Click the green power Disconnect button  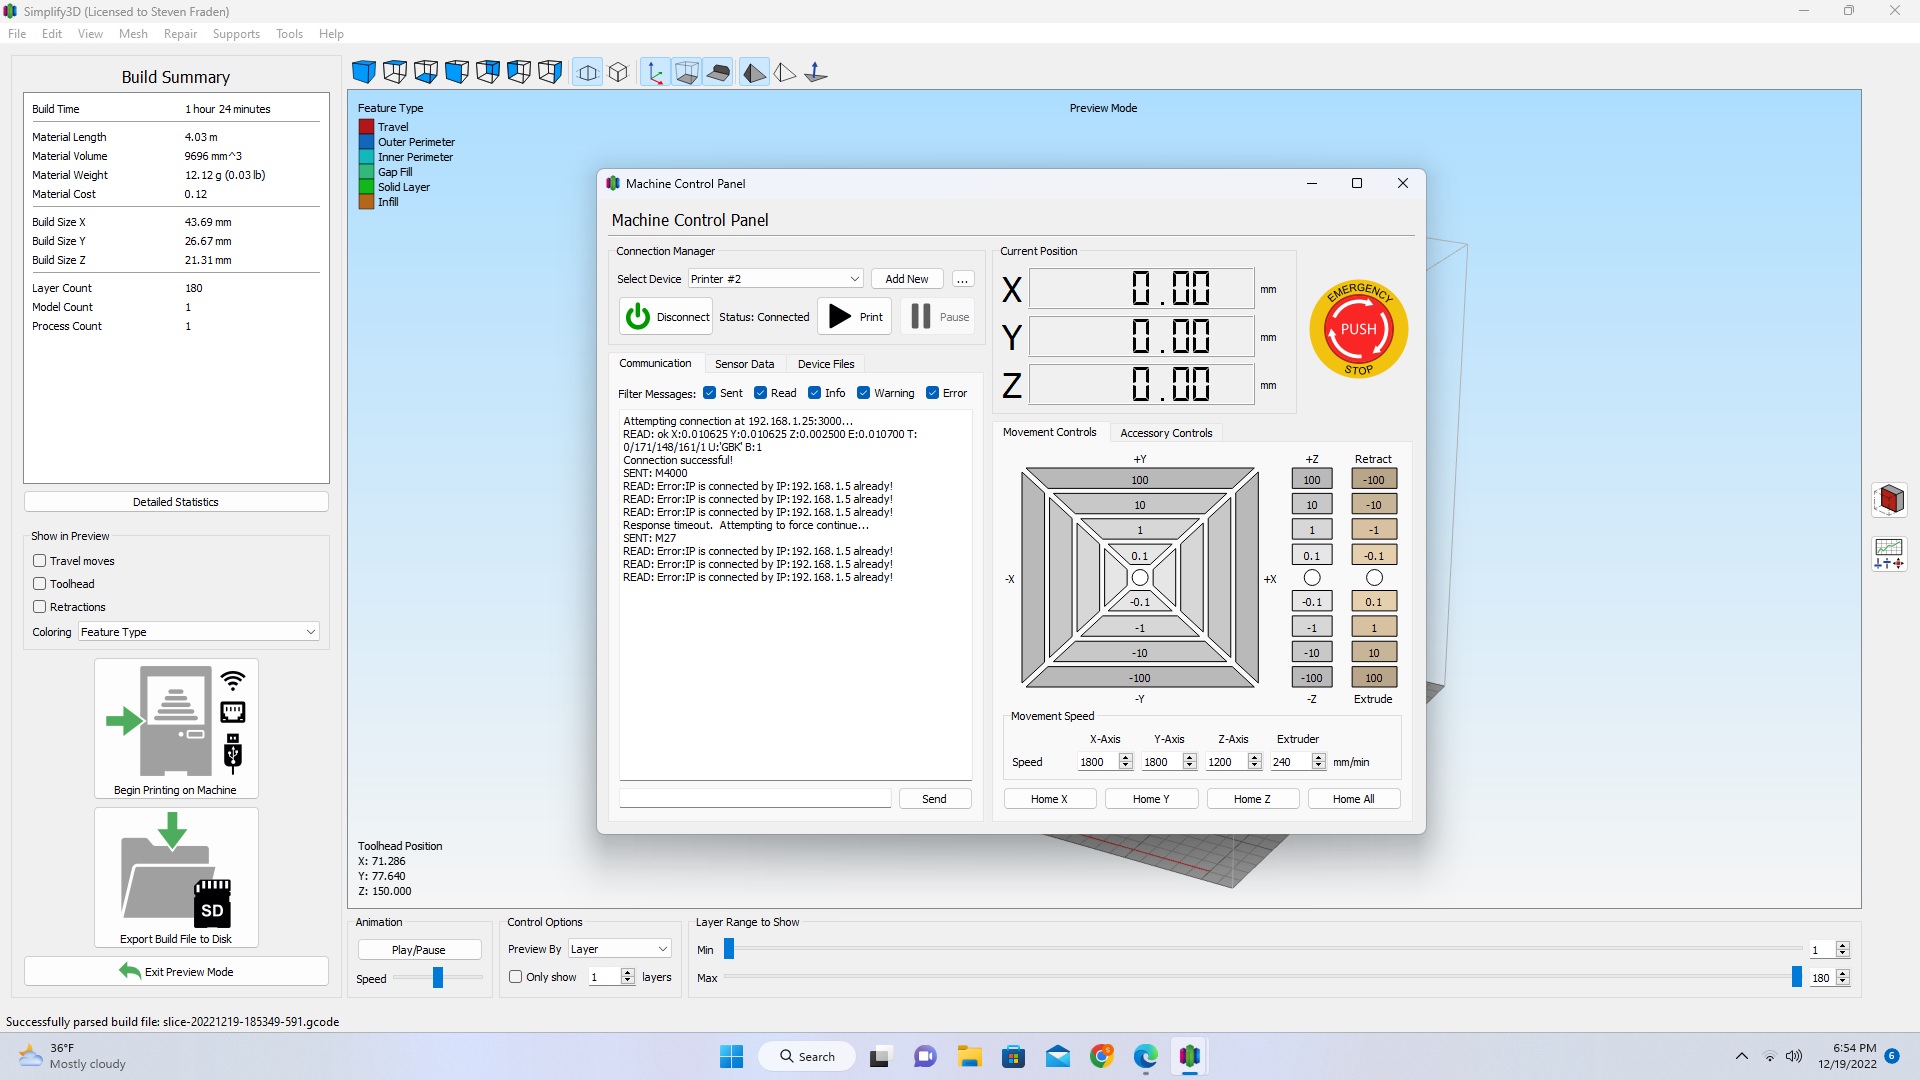point(665,317)
